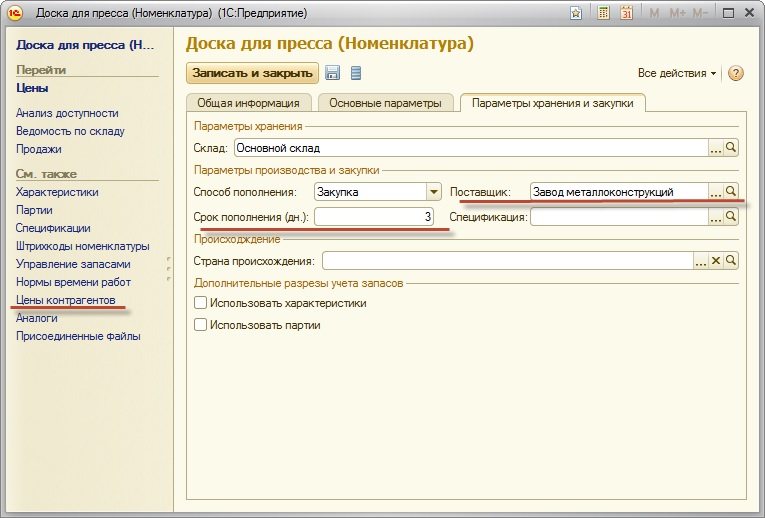The image size is (765, 518).
Task: Open Цены контрагентов link in sidebar
Action: 66,300
